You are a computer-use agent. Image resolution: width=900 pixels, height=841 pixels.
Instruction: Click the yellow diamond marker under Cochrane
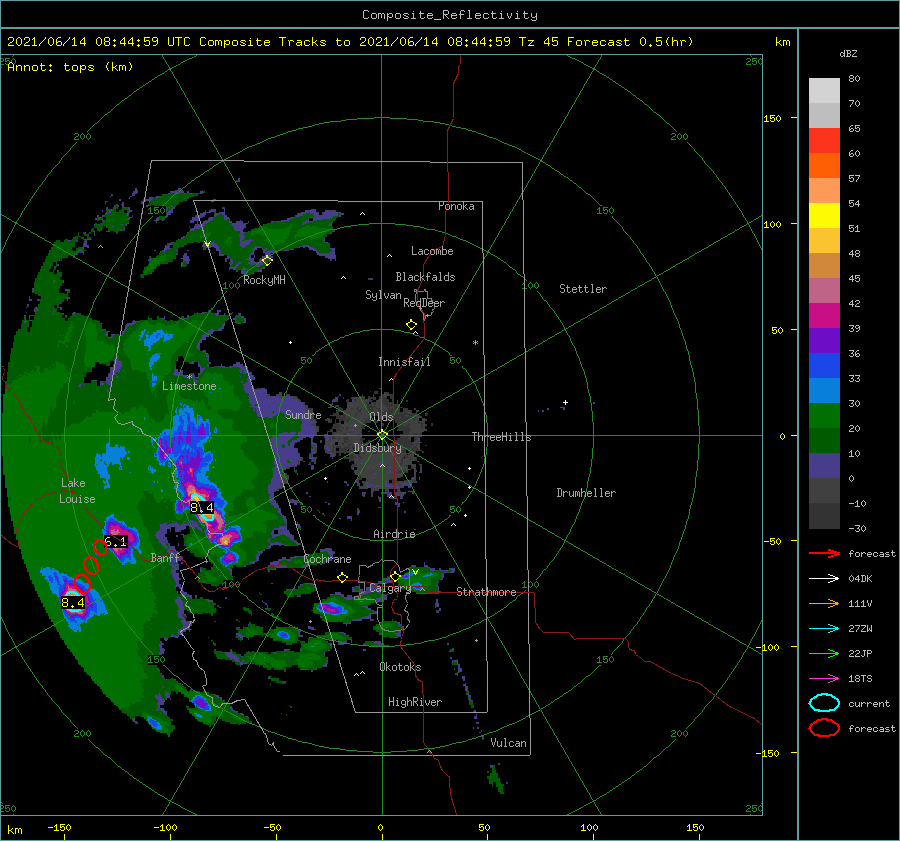coord(343,578)
